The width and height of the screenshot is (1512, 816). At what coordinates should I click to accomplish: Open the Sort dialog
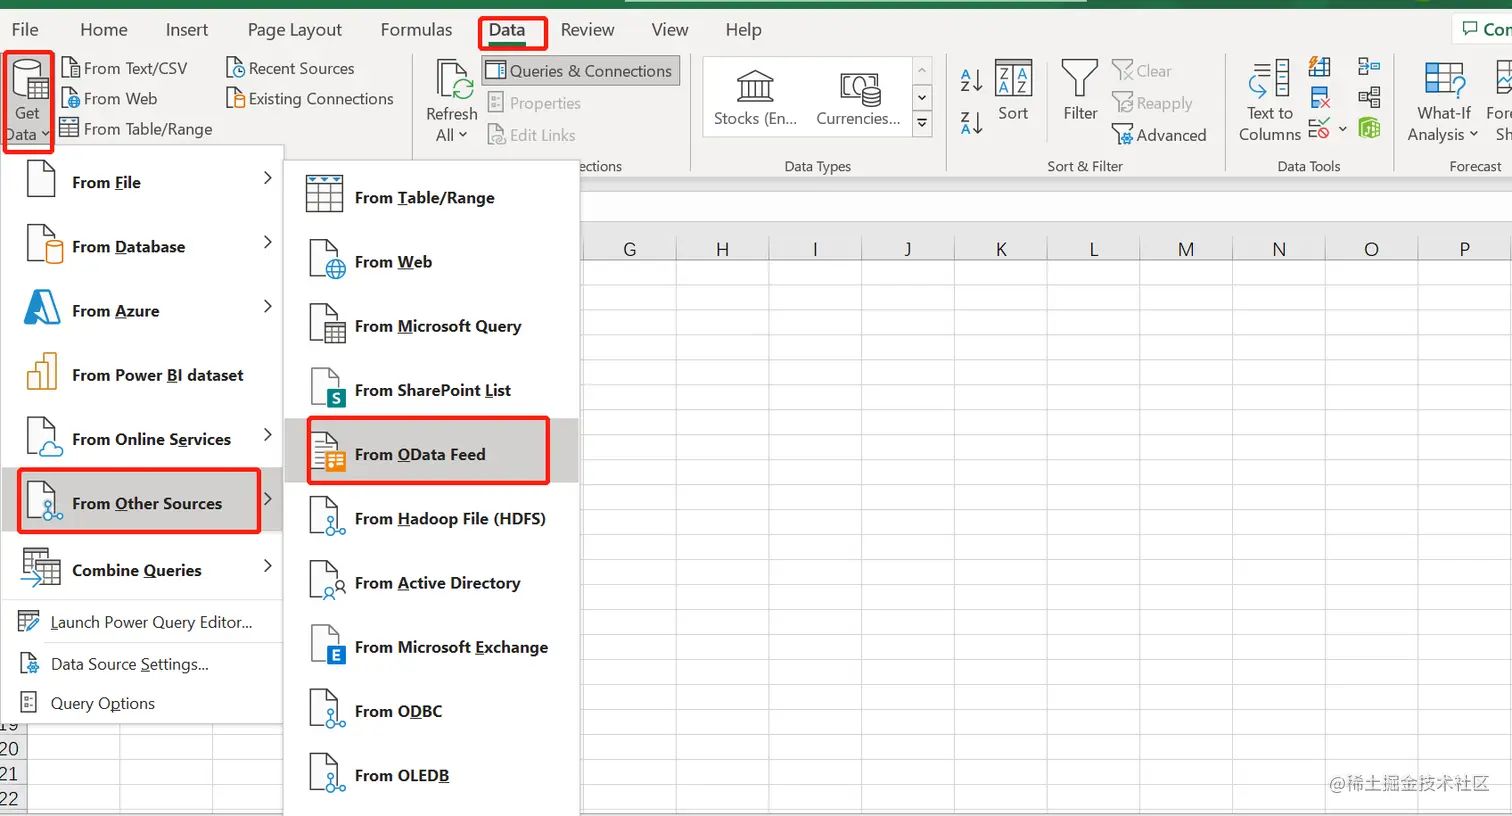tap(1013, 91)
